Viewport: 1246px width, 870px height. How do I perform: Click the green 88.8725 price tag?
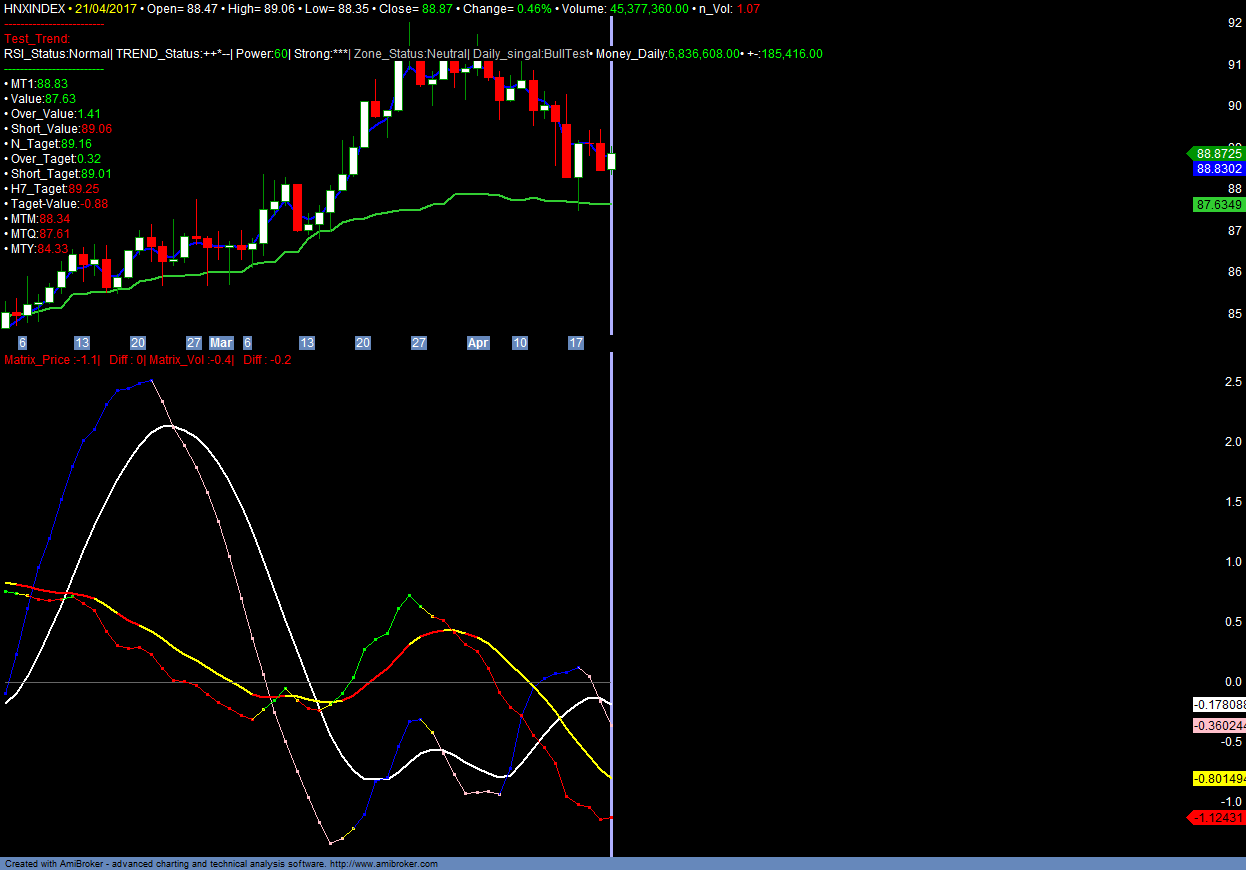point(1216,154)
